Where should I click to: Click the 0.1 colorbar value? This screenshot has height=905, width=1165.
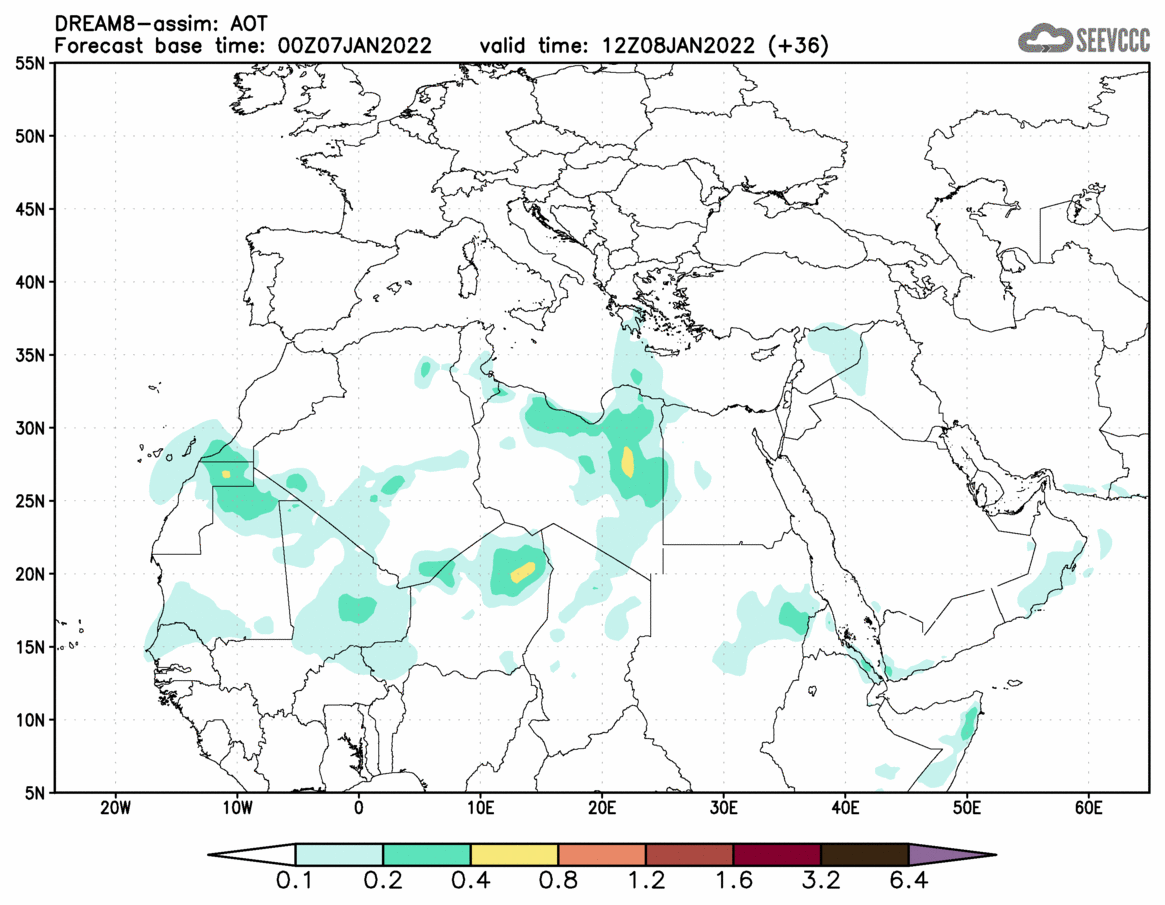pyautogui.click(x=295, y=881)
